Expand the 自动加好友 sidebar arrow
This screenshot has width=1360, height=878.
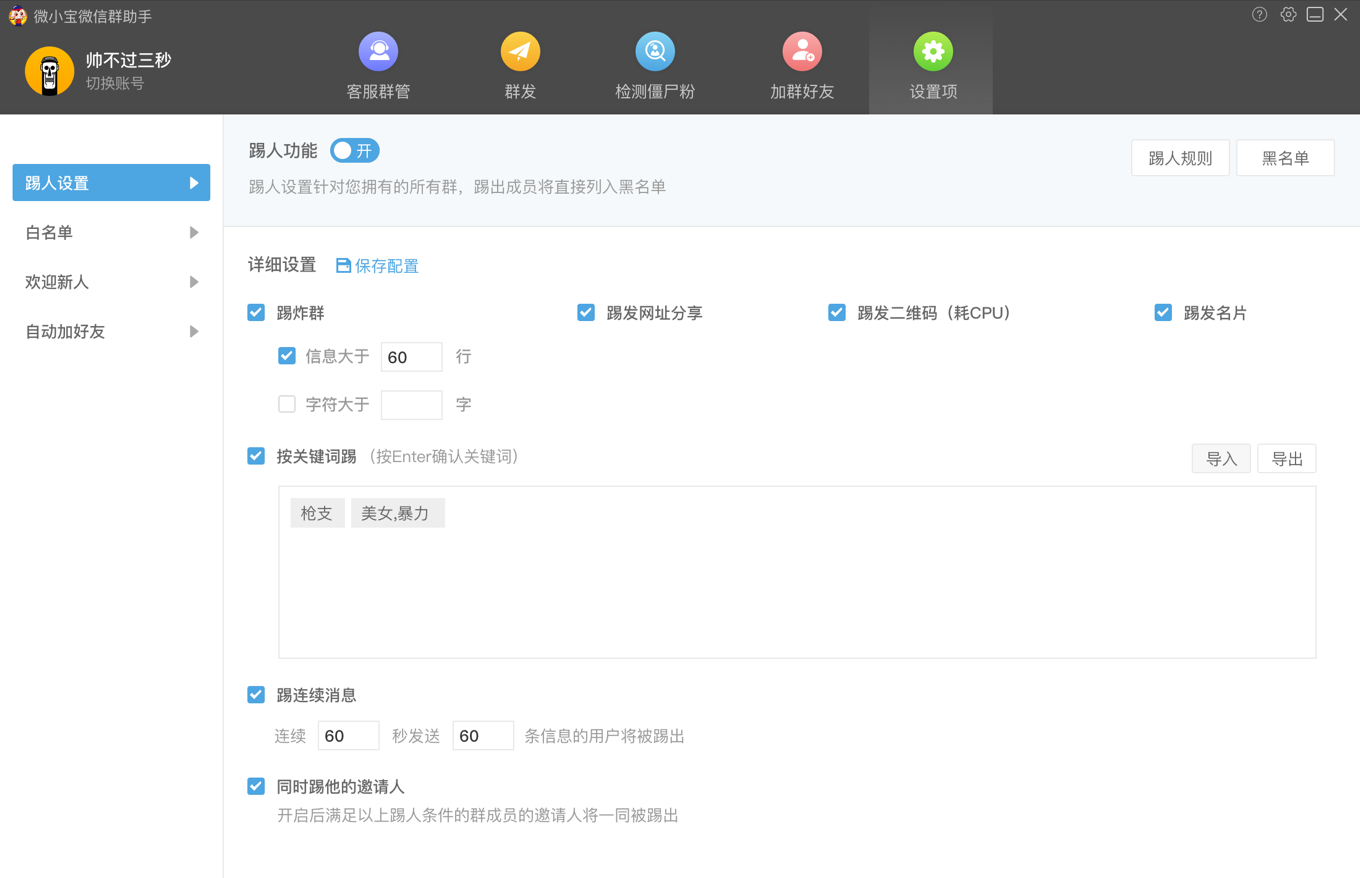(x=194, y=331)
